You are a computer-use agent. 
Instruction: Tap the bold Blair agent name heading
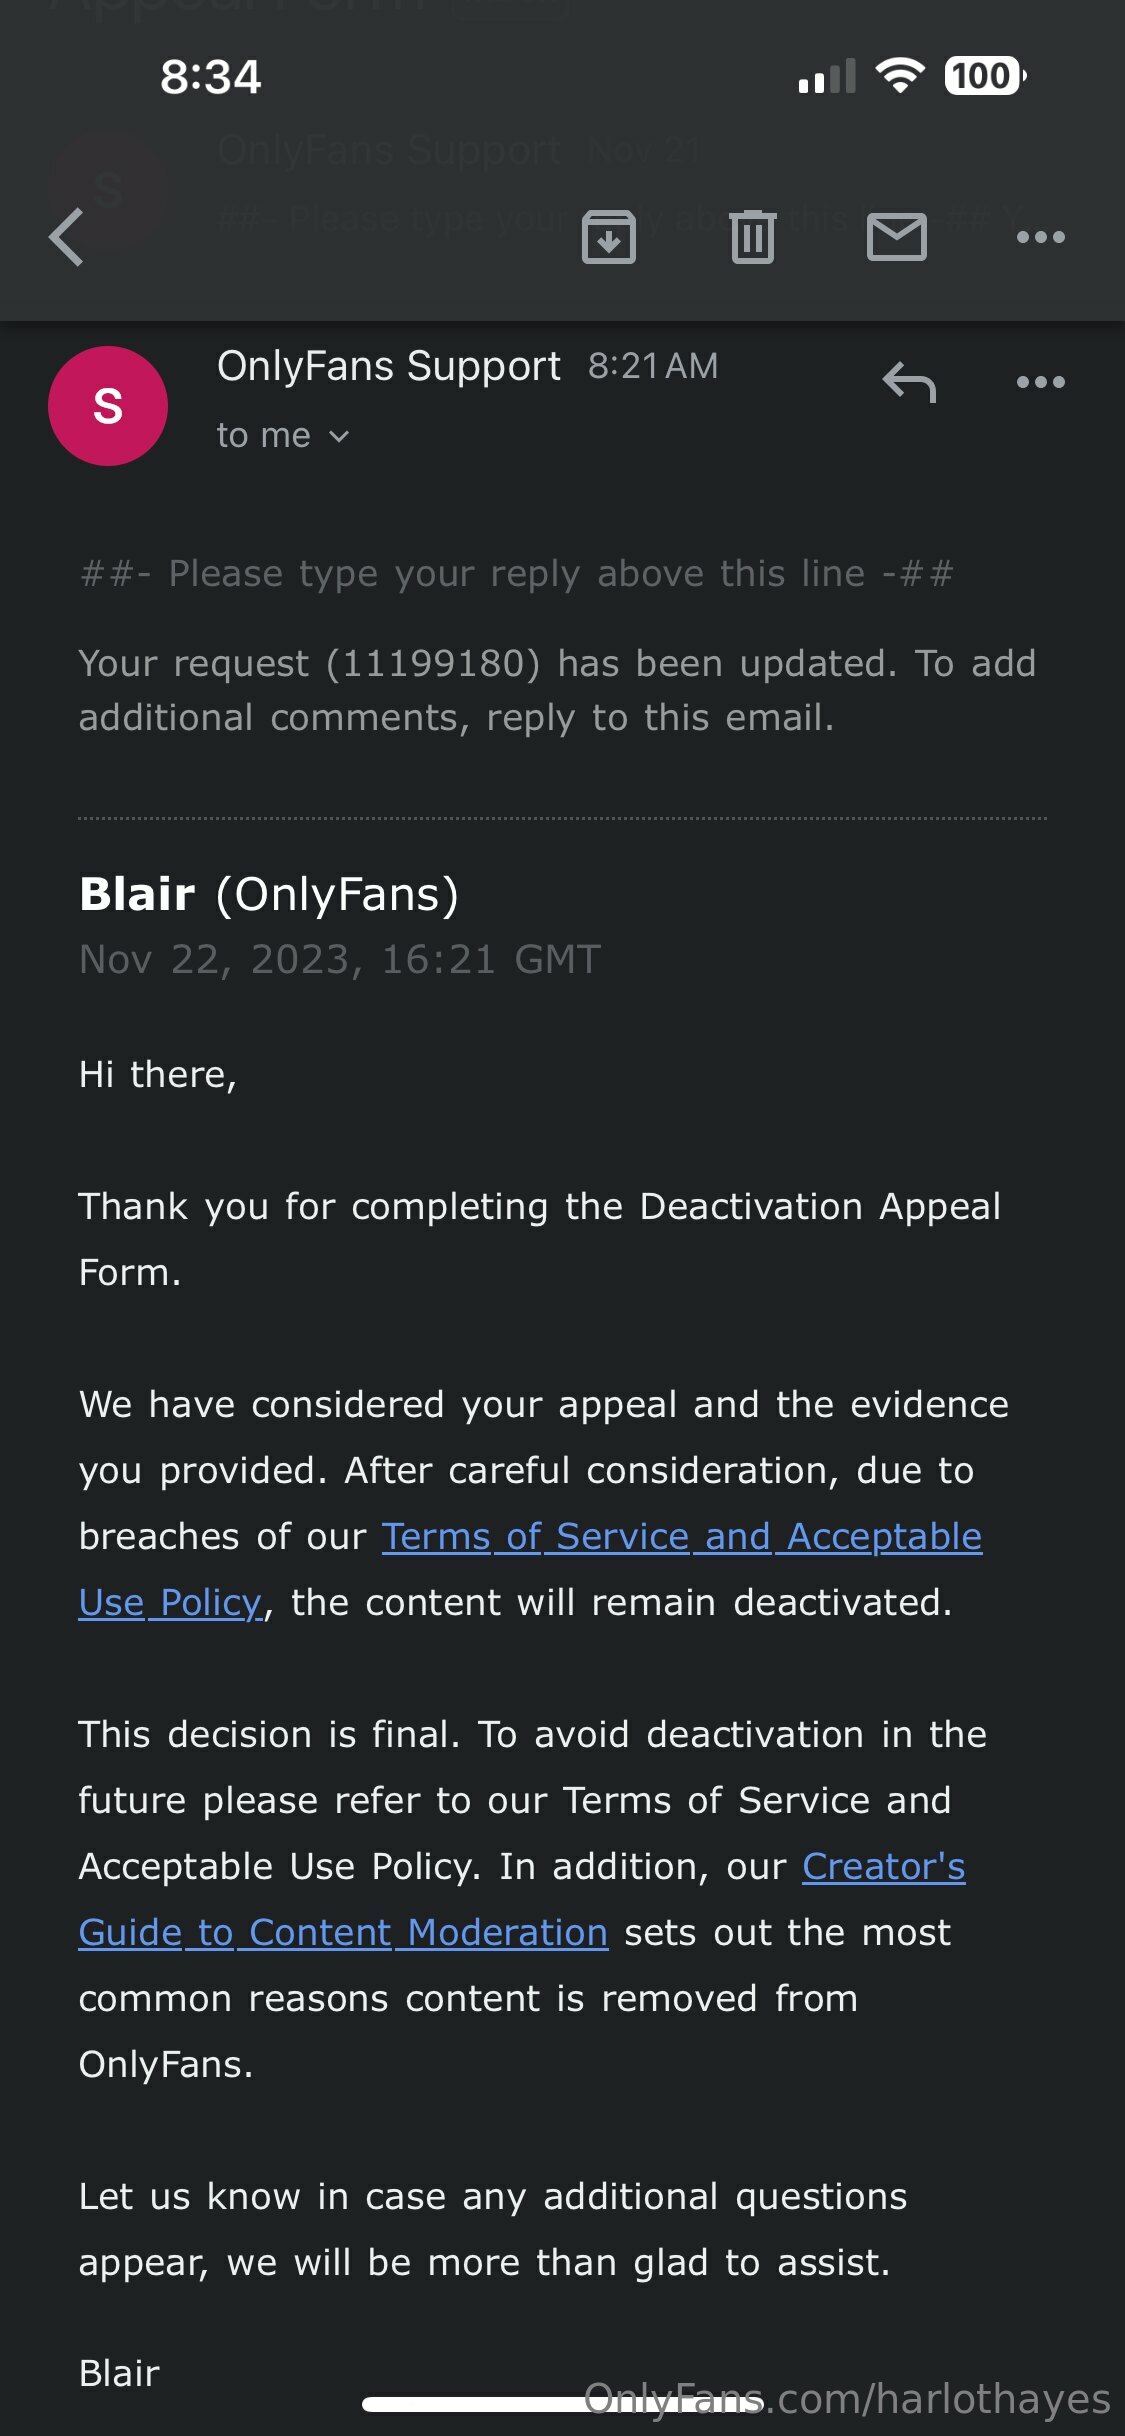pos(137,894)
